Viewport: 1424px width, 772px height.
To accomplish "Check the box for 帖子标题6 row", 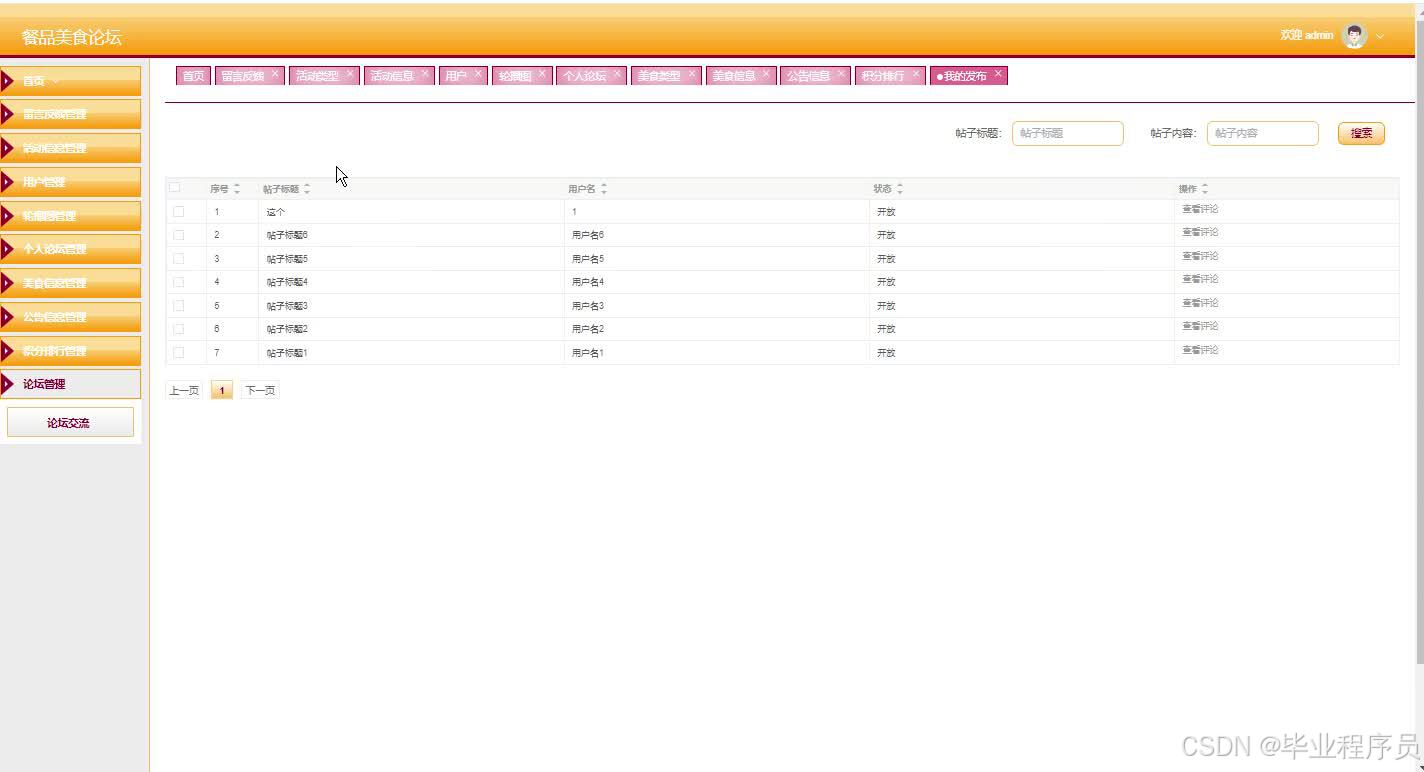I will [x=179, y=235].
